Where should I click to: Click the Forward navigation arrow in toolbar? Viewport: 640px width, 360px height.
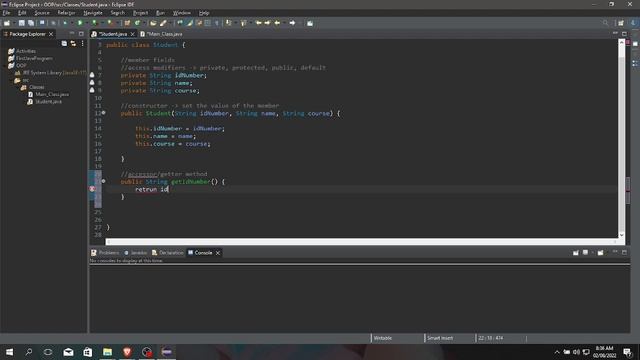pos(292,23)
